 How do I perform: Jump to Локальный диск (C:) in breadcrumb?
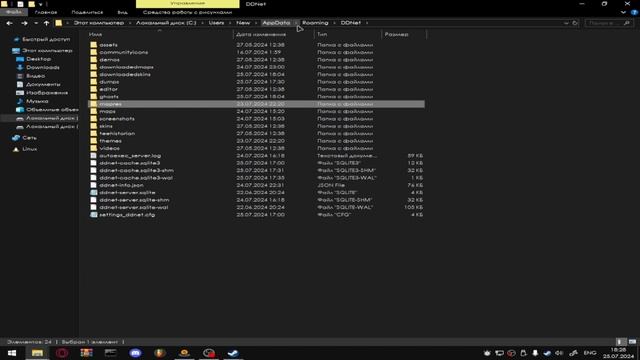(166, 23)
